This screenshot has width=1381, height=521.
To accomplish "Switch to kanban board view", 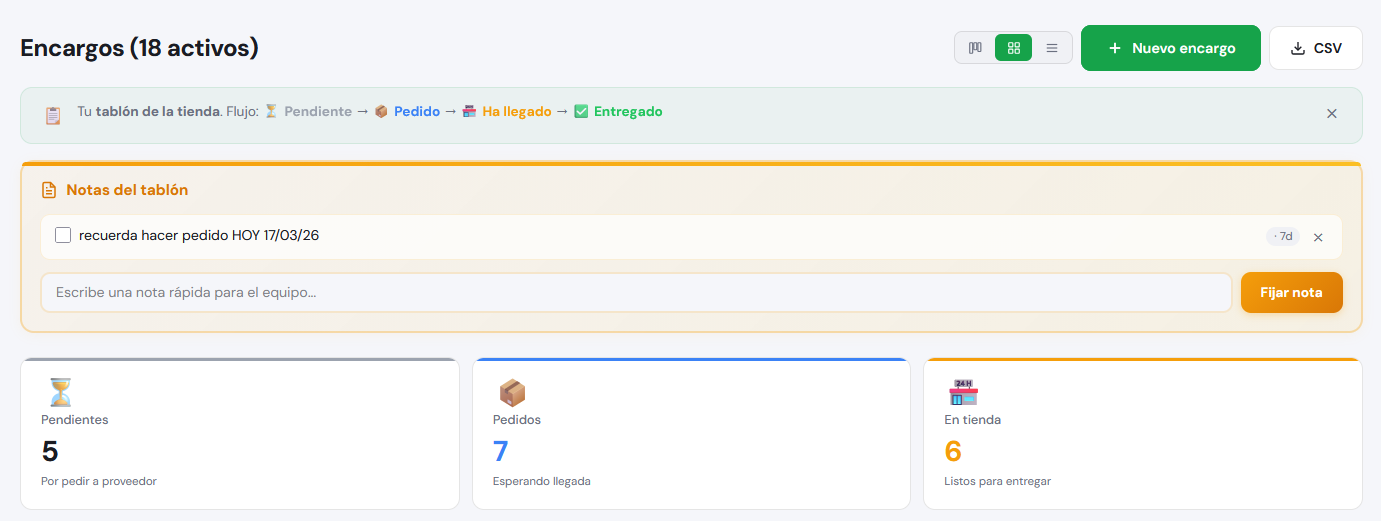I will pyautogui.click(x=975, y=48).
